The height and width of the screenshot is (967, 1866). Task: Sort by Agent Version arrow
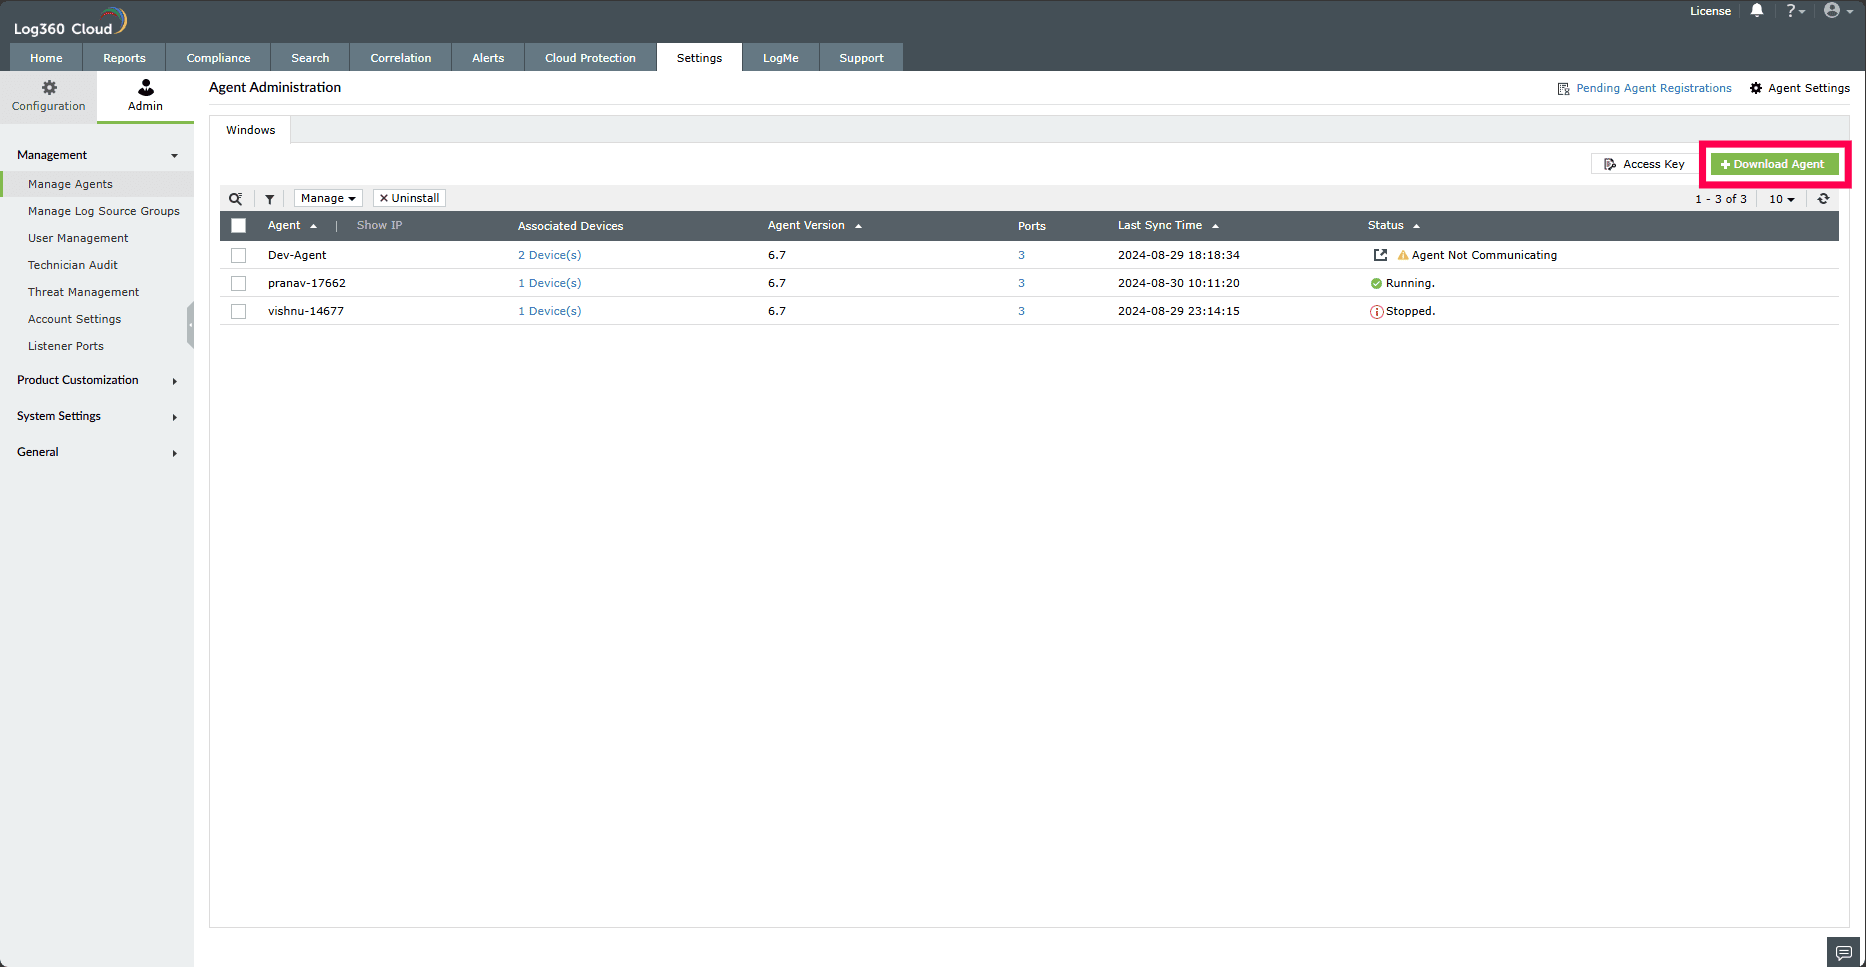858,226
